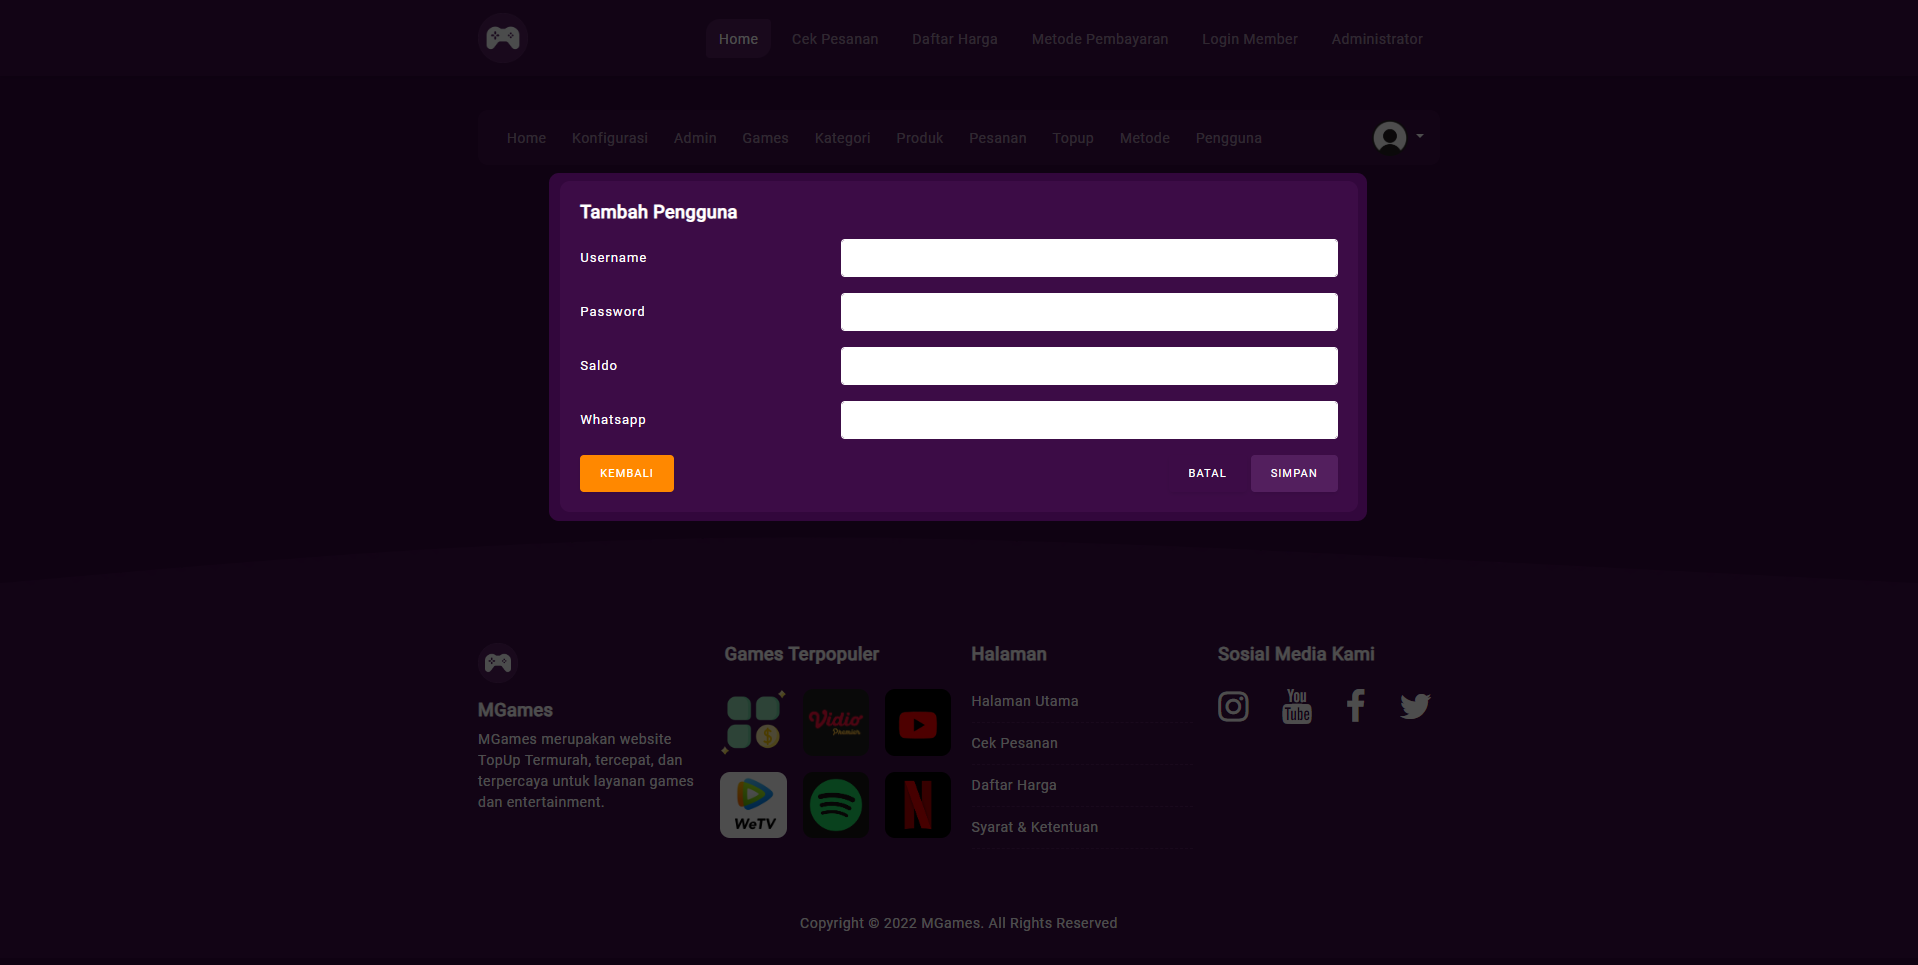Viewport: 1918px width, 965px height.
Task: Click the orange KEMBALI button
Action: [627, 473]
